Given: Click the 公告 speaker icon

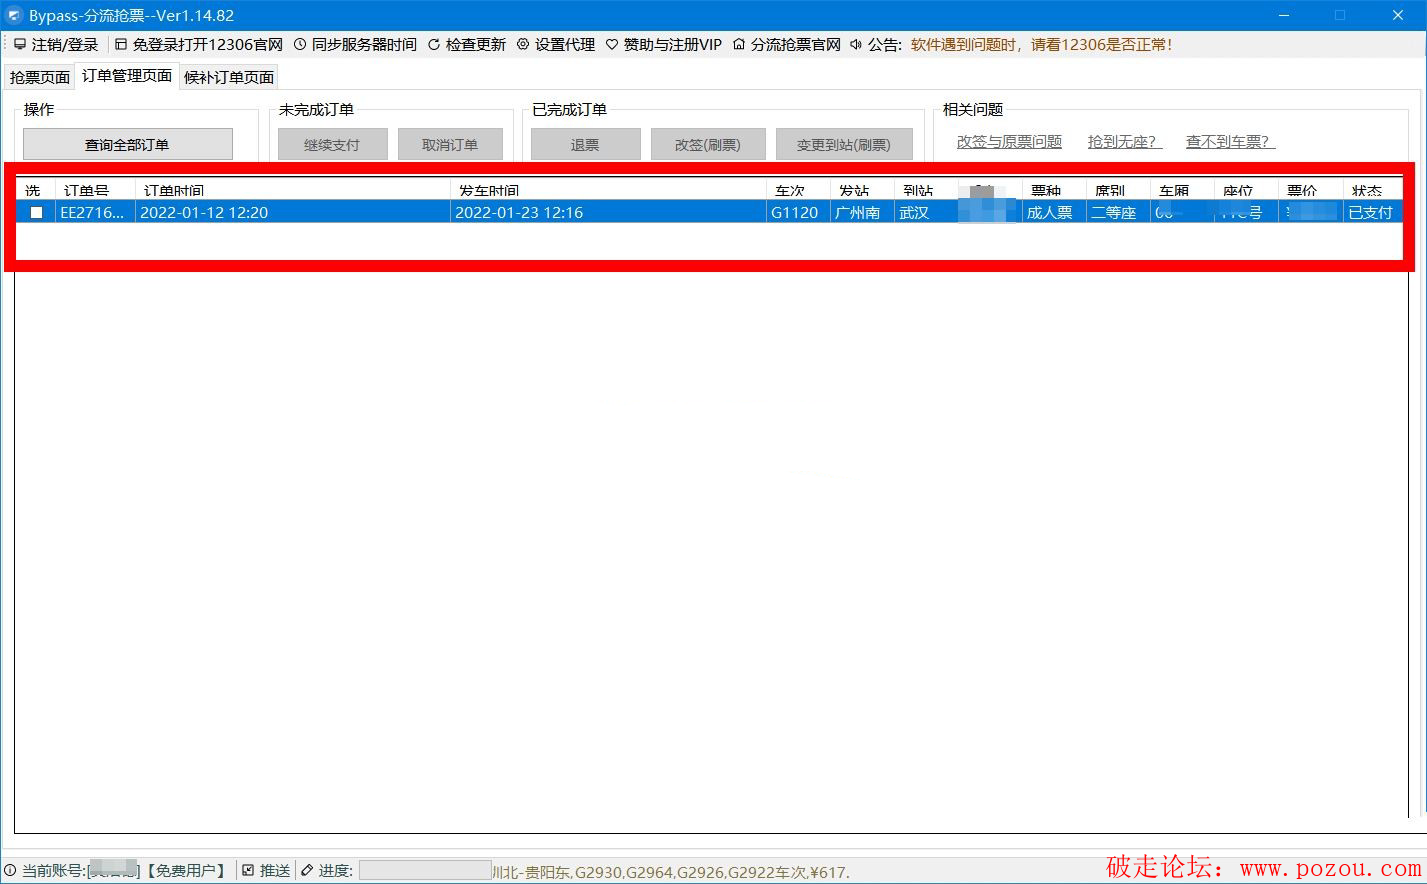Looking at the screenshot, I should 856,45.
